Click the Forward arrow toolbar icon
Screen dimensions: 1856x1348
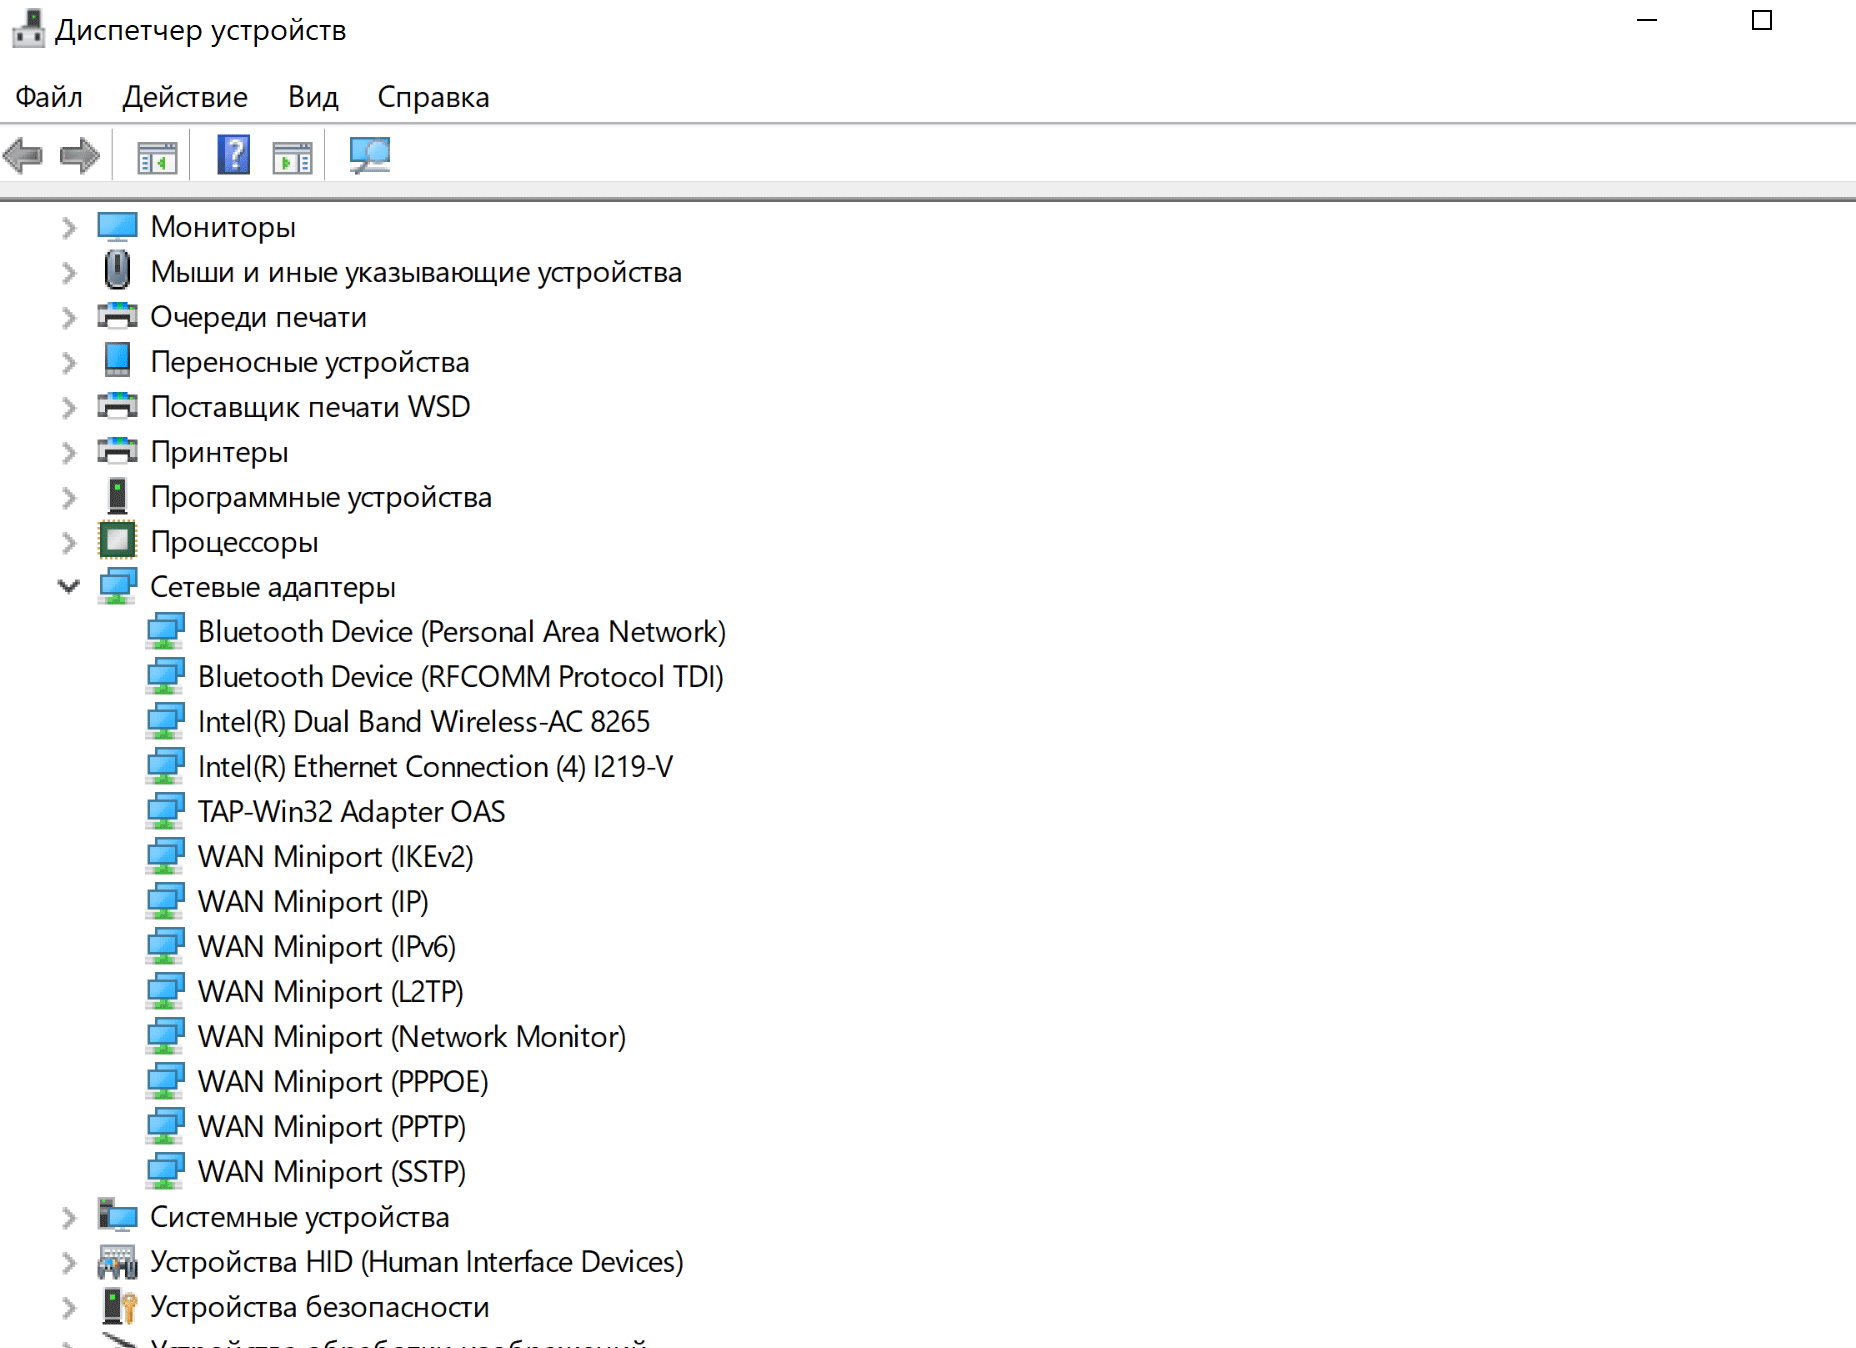[80, 156]
